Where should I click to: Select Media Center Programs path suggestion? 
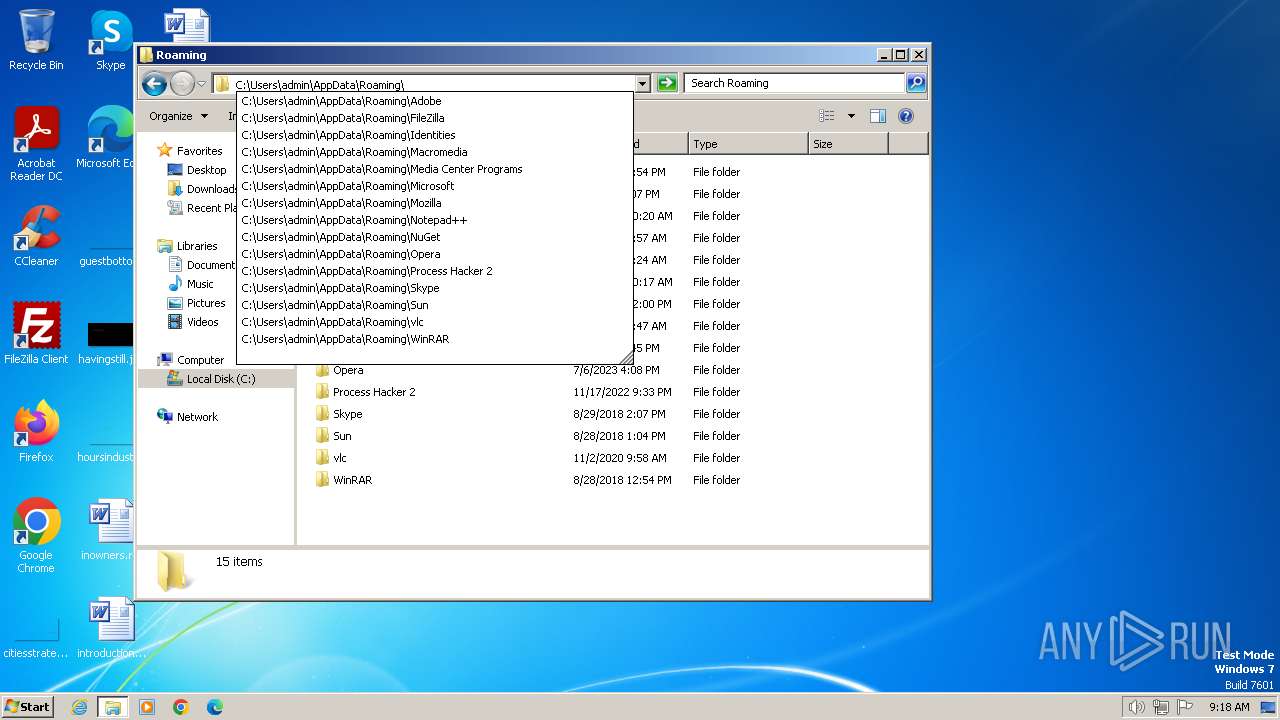click(x=435, y=169)
